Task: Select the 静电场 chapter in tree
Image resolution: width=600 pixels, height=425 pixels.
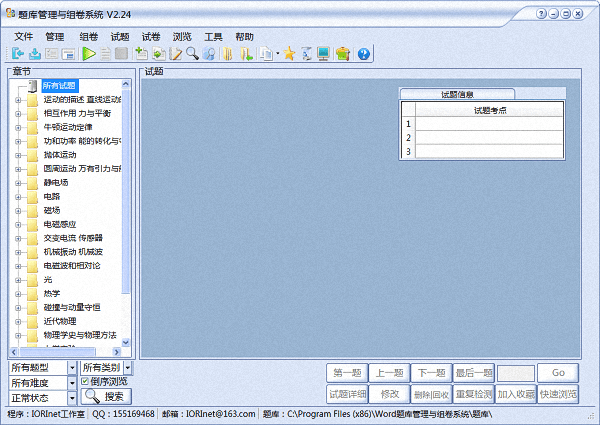Action: click(55, 183)
